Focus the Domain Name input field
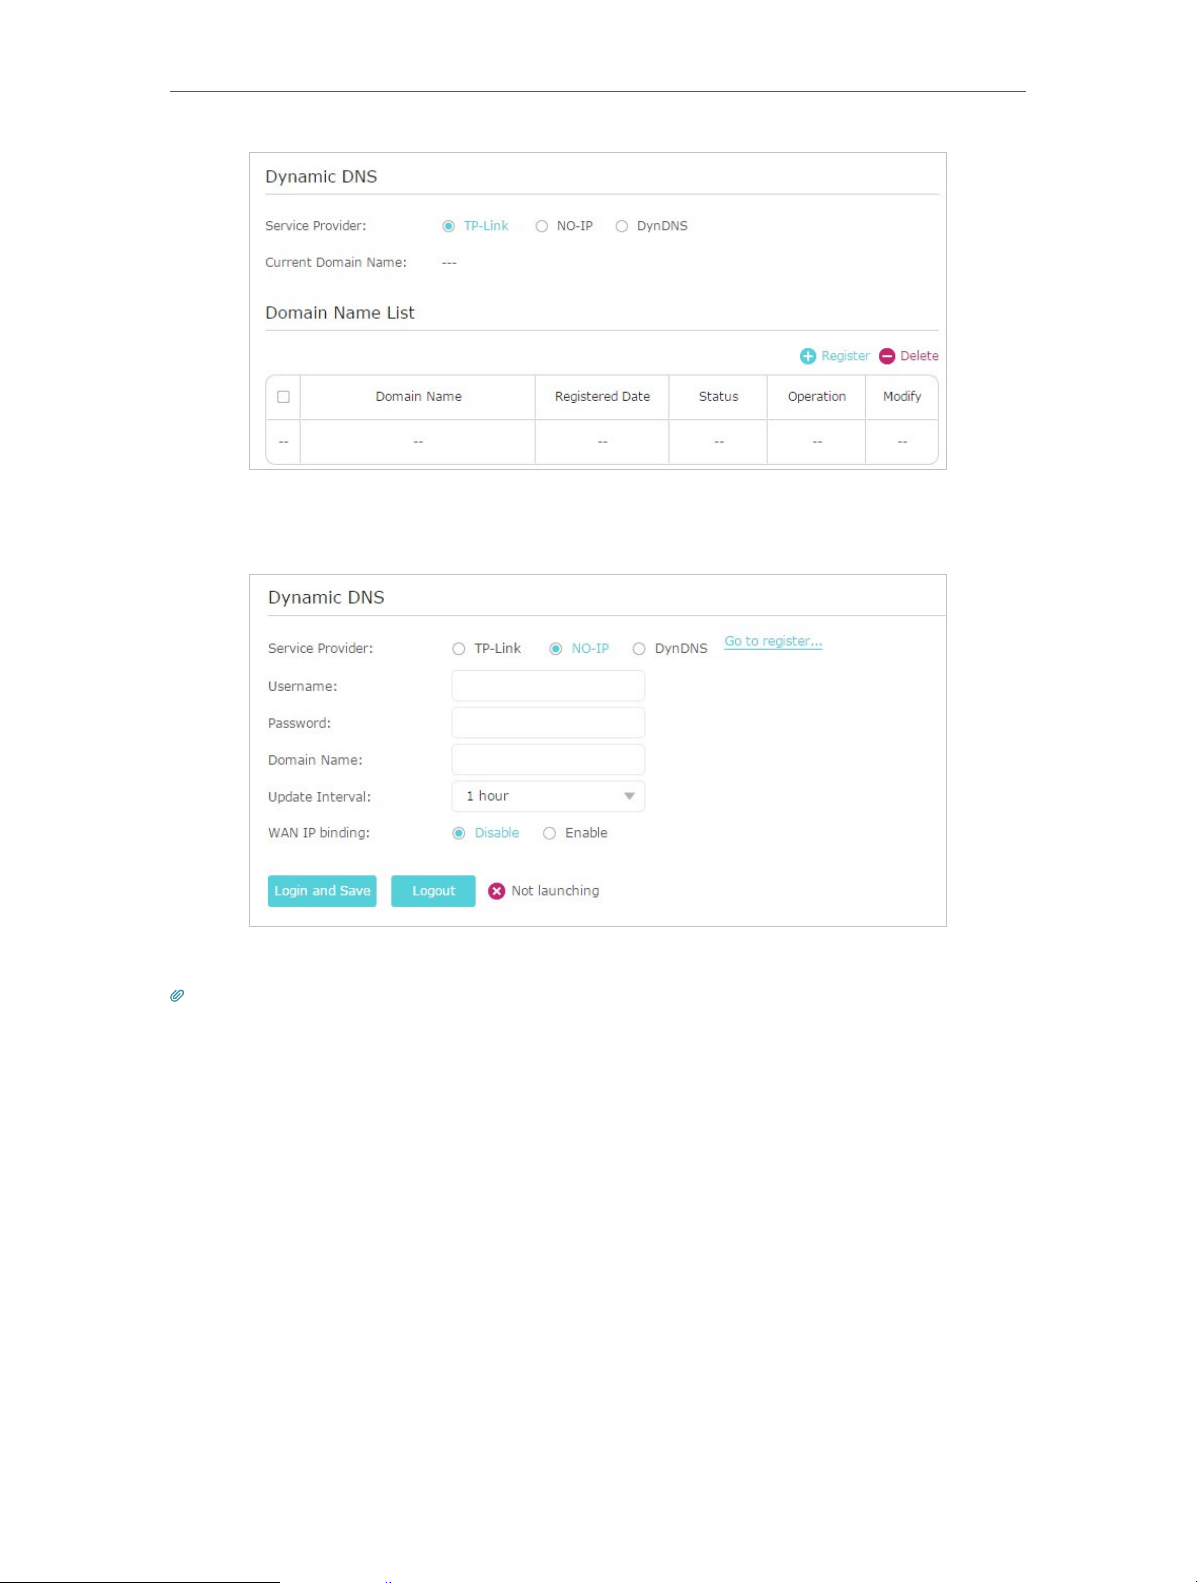This screenshot has width=1197, height=1583. tap(548, 760)
